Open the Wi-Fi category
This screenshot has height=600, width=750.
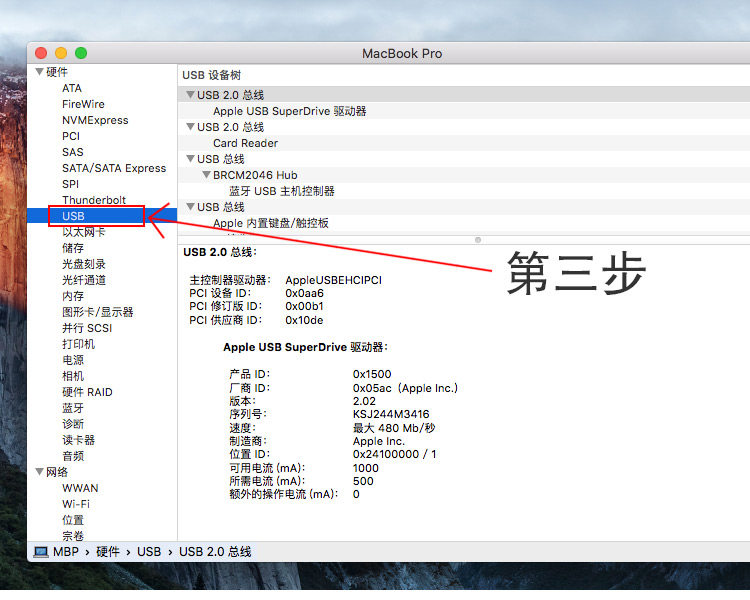coord(76,504)
